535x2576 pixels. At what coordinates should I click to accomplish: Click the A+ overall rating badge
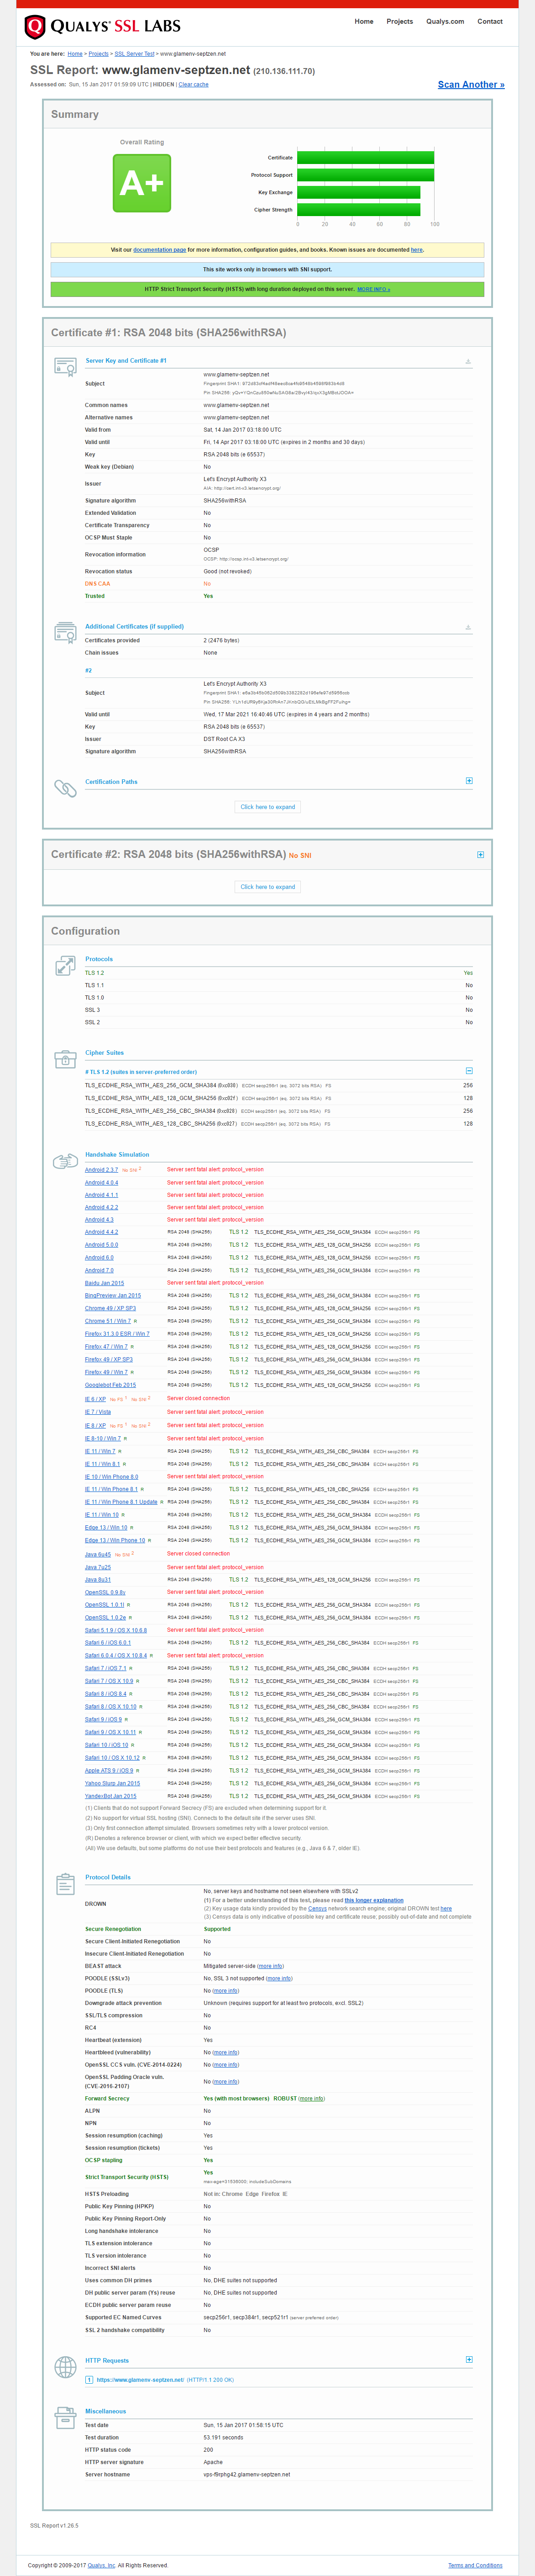tap(142, 183)
